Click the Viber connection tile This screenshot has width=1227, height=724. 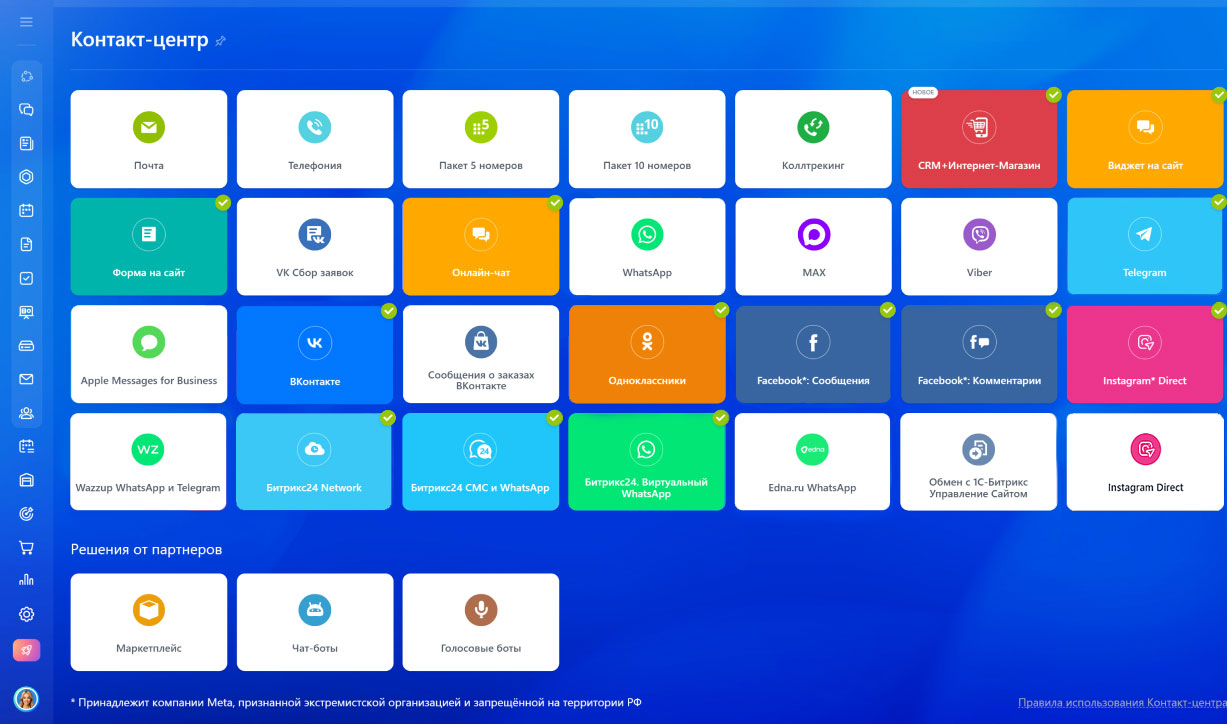(979, 247)
